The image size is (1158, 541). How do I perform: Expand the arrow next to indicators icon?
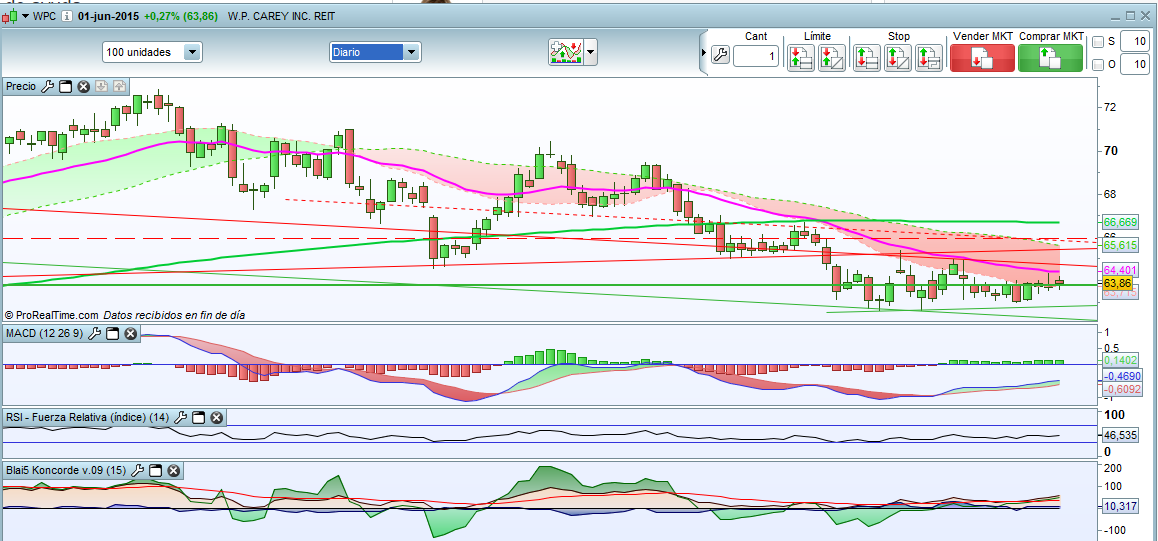(590, 52)
